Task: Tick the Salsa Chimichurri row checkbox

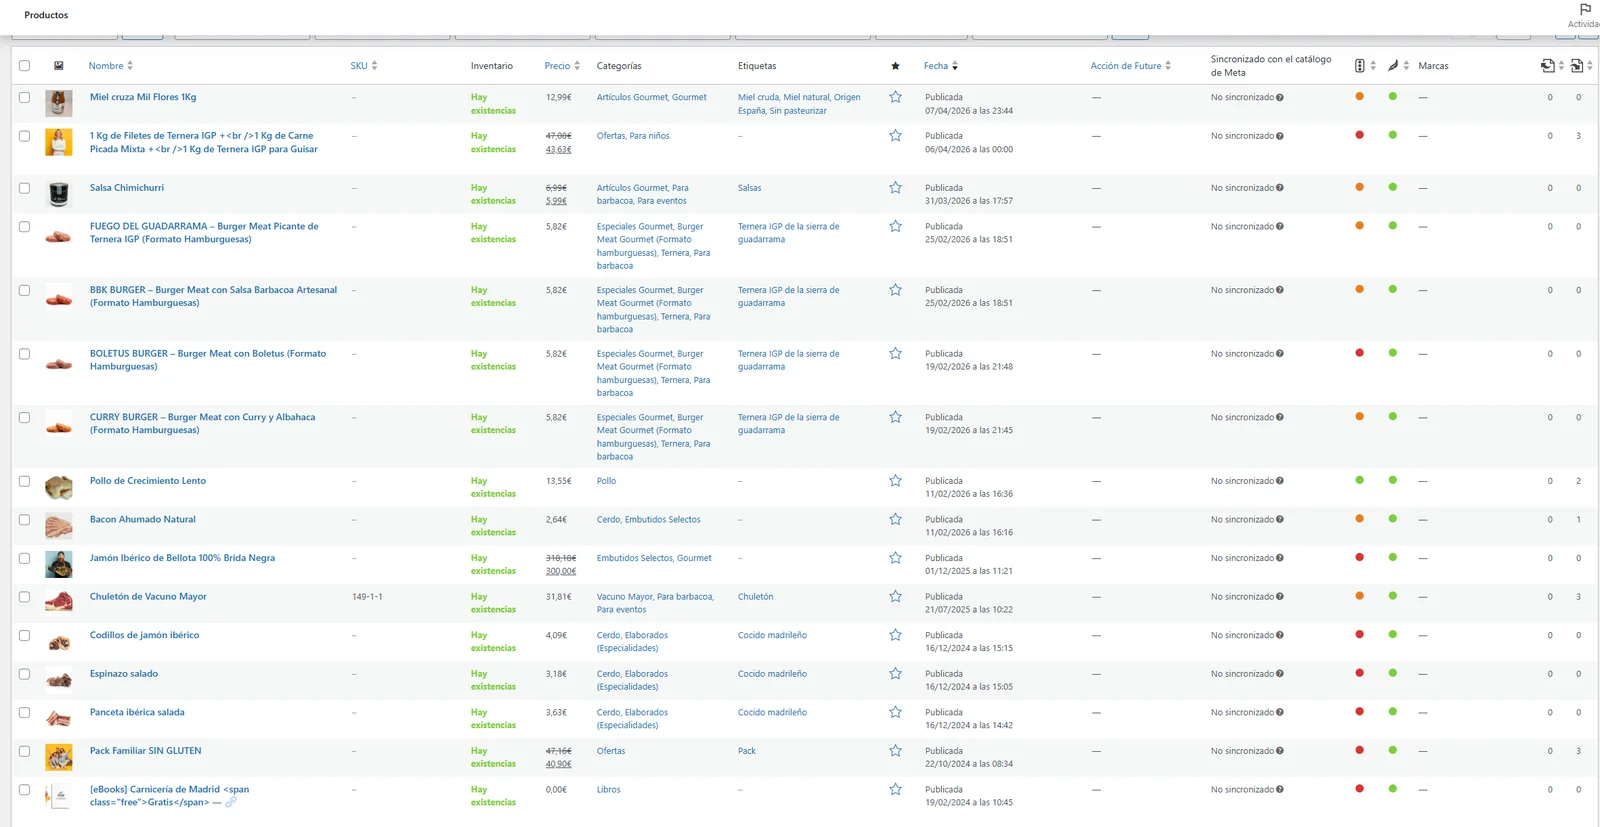Action: click(x=24, y=188)
